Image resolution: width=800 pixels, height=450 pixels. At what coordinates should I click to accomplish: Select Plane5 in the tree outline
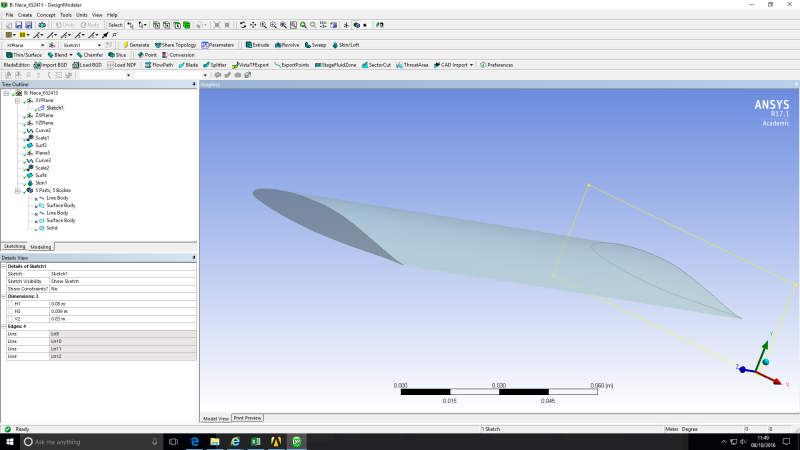click(x=43, y=153)
